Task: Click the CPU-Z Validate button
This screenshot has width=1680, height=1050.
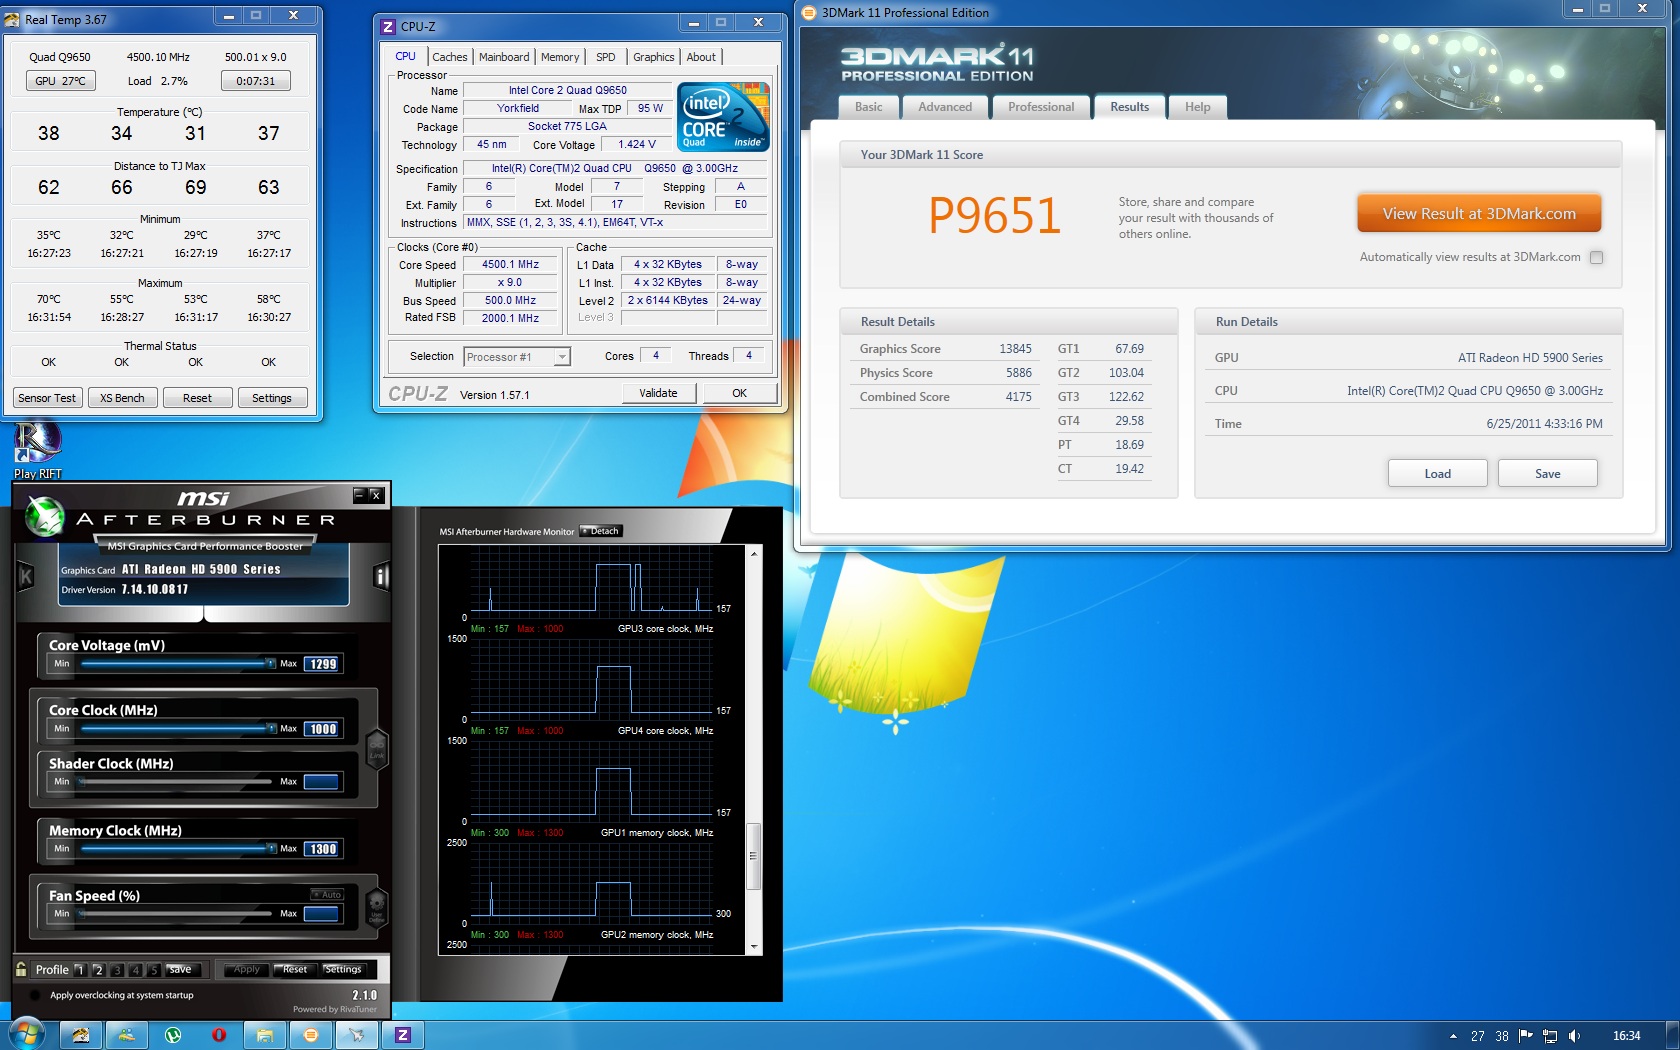Action: (x=658, y=393)
